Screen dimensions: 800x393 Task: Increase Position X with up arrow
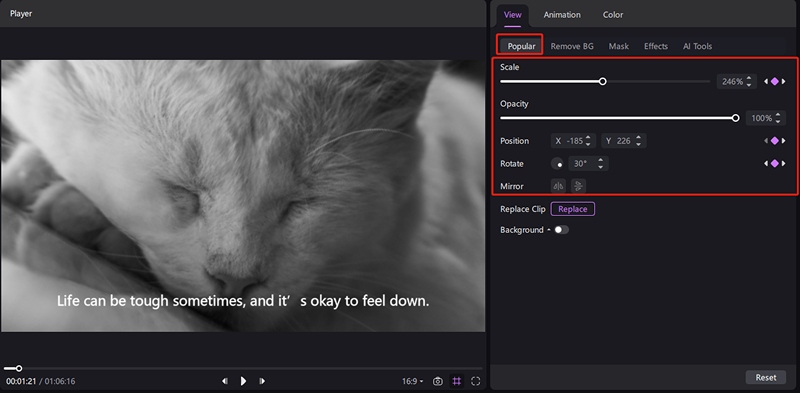pyautogui.click(x=588, y=138)
